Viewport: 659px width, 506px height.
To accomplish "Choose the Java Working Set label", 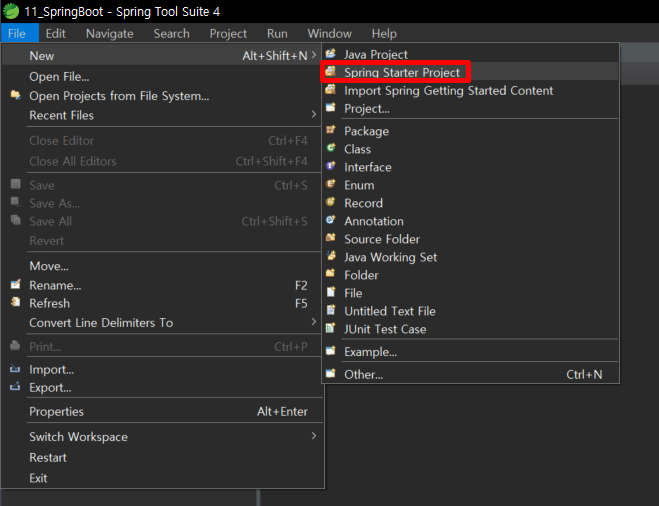I will 390,257.
